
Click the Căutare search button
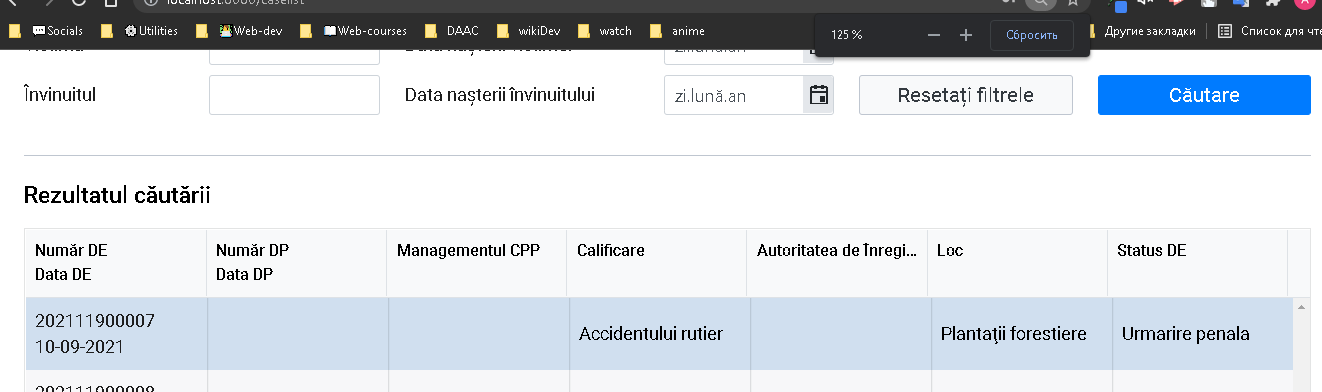[1204, 95]
